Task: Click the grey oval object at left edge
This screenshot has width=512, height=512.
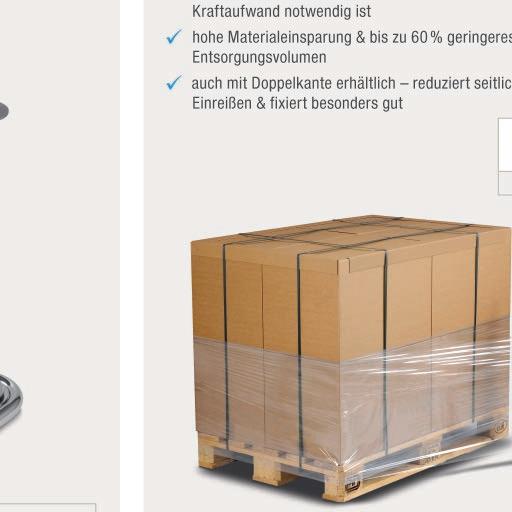Action: (x=4, y=111)
